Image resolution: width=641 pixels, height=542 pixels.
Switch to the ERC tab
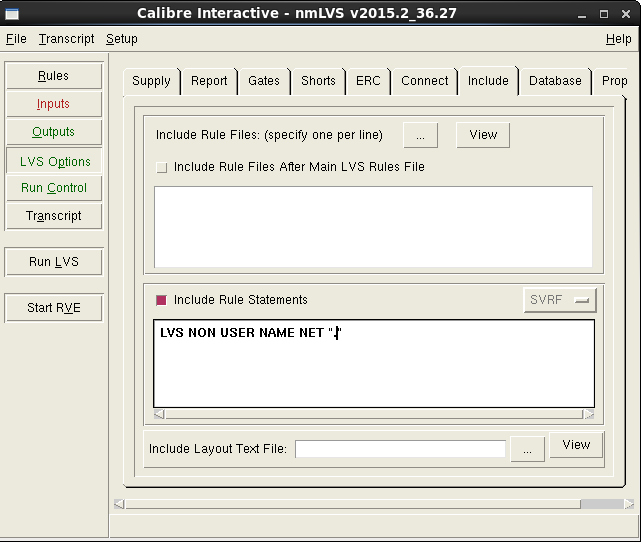pos(368,81)
